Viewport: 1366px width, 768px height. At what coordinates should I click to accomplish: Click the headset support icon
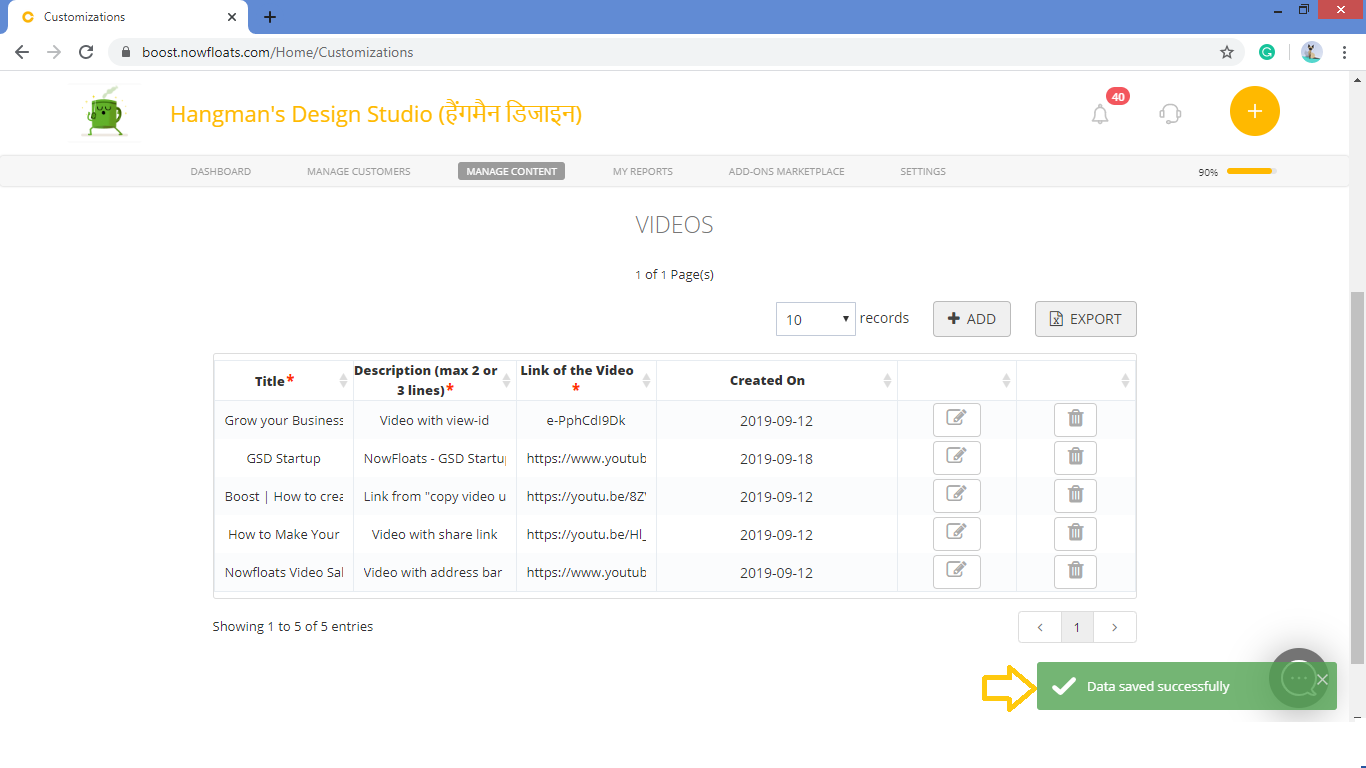[1170, 113]
